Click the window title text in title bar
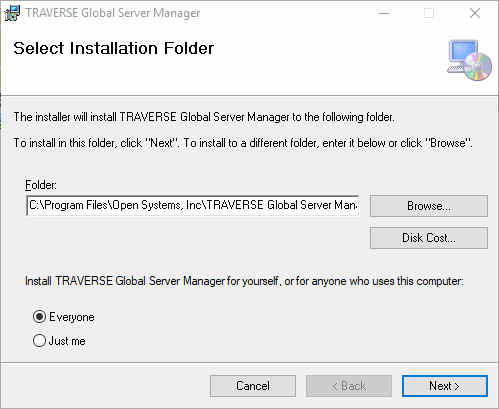Screen dimensions: 499x409 [x=113, y=13]
